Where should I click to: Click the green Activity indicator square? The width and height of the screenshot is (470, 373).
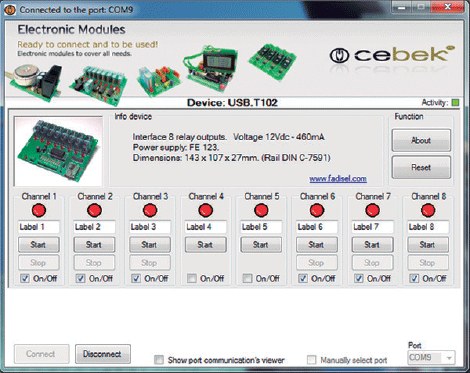[455, 103]
